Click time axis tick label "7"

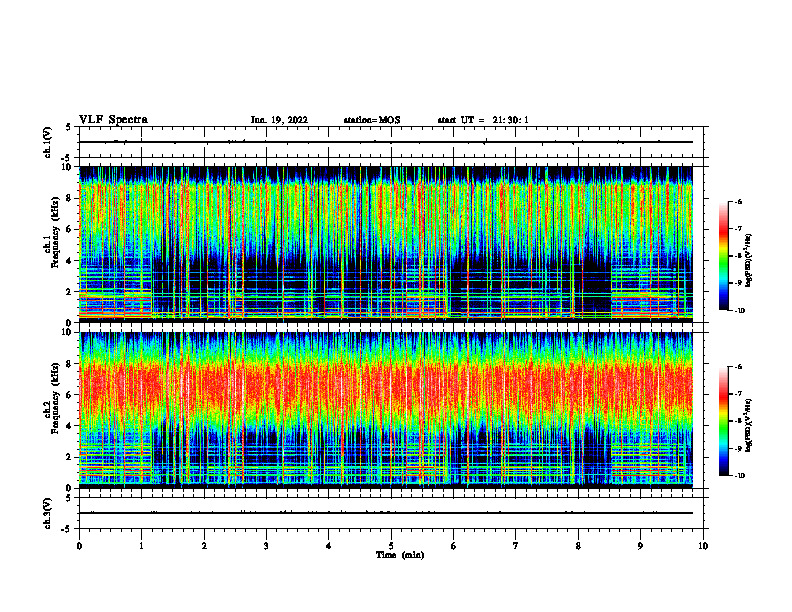[516, 546]
